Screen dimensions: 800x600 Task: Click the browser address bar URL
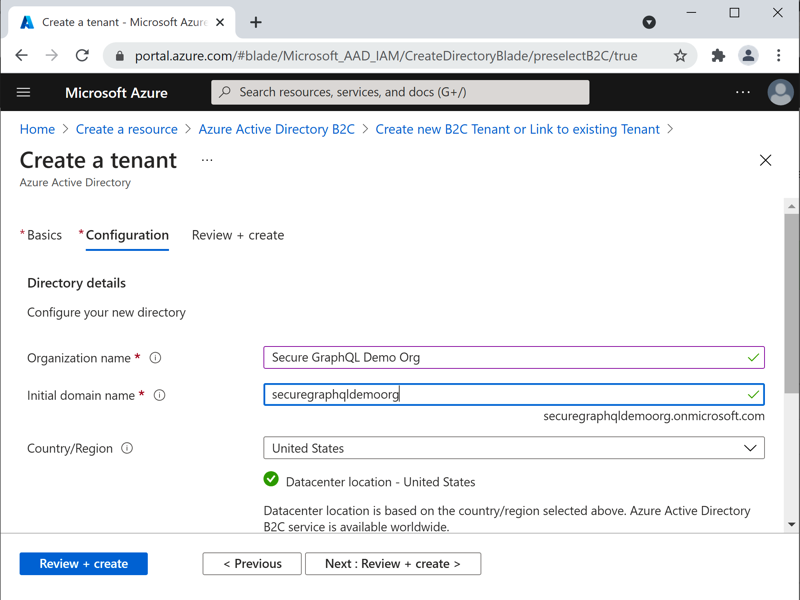pyautogui.click(x=386, y=56)
